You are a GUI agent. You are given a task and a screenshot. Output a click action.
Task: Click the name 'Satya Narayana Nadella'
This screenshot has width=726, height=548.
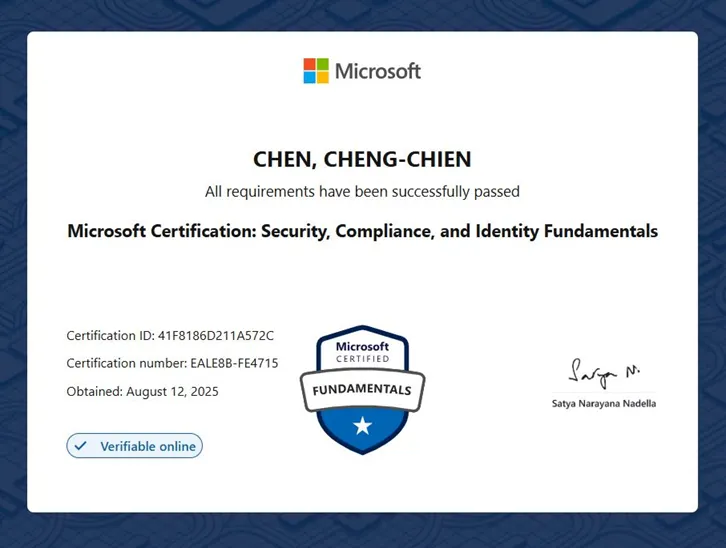pyautogui.click(x=604, y=404)
